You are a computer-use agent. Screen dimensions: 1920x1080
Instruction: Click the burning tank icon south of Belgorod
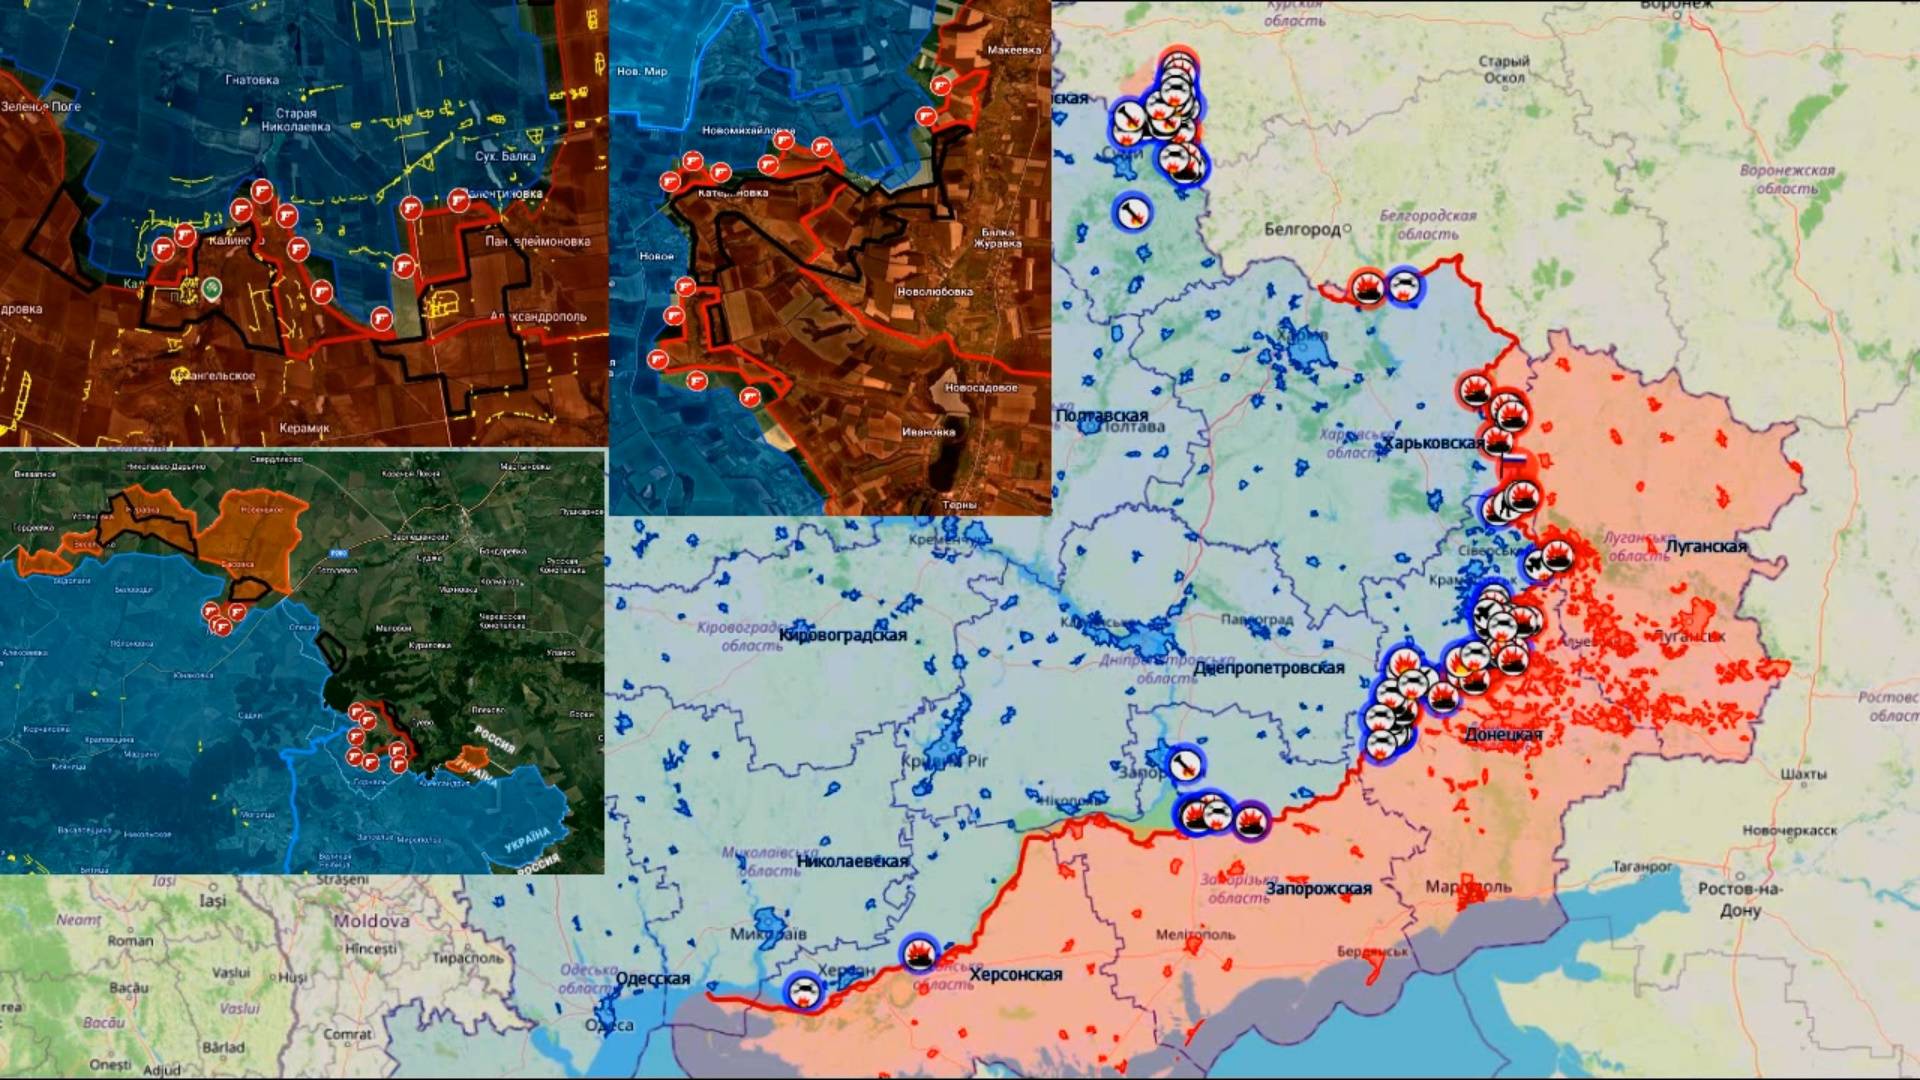tap(1367, 289)
